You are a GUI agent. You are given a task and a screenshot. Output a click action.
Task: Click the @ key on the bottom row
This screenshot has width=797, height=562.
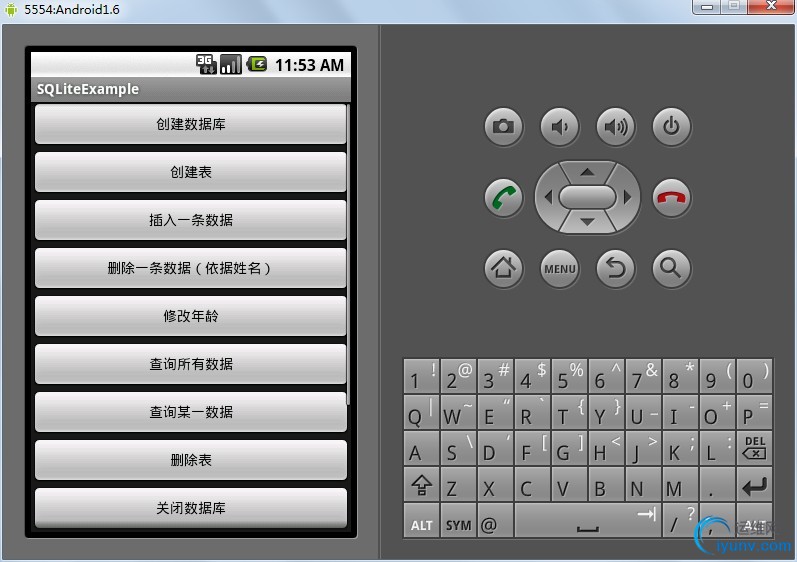coord(495,521)
